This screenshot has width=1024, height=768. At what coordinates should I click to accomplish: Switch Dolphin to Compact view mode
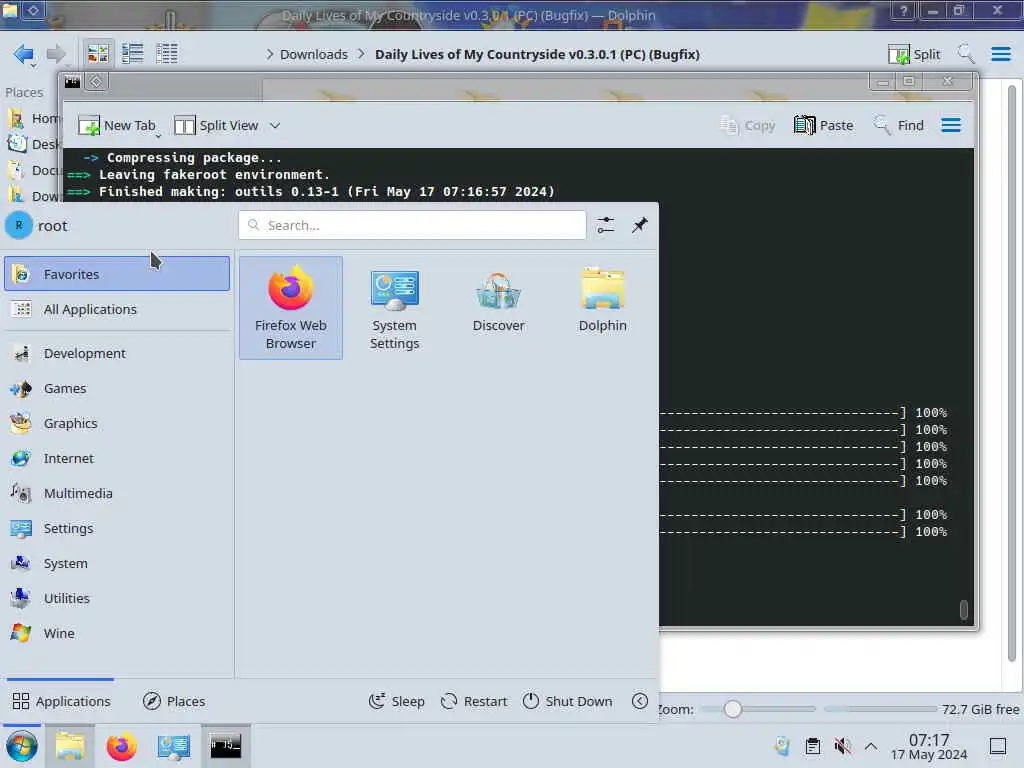pyautogui.click(x=133, y=54)
